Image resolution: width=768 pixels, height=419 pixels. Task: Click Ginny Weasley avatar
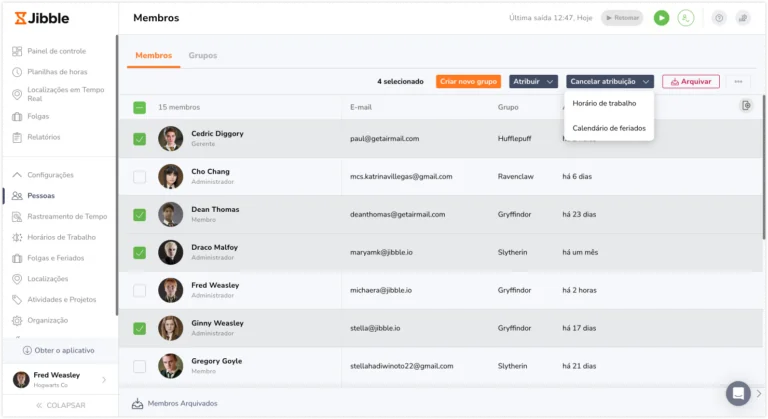tap(170, 328)
